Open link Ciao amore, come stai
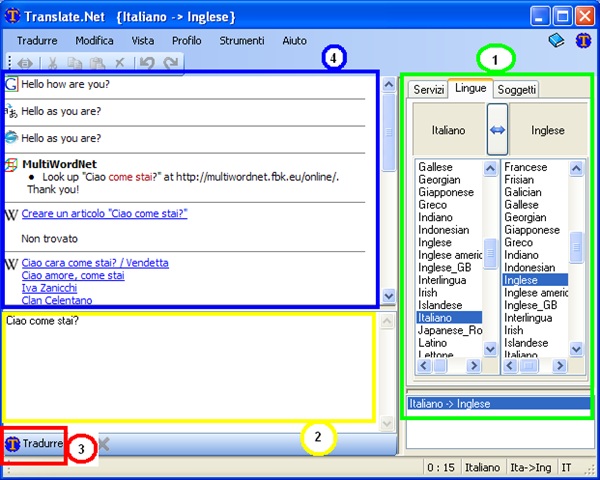 [x=73, y=275]
